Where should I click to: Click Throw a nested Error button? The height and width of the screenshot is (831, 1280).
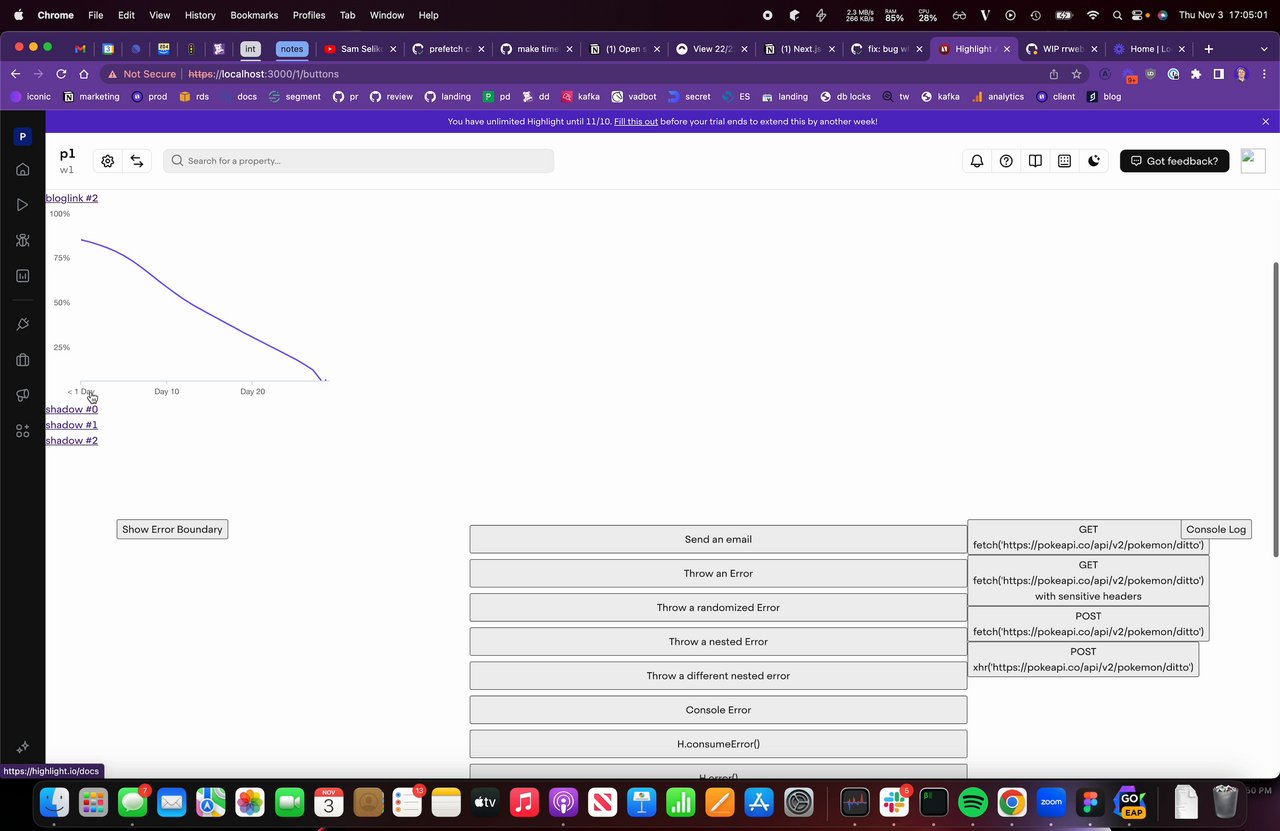coord(718,641)
